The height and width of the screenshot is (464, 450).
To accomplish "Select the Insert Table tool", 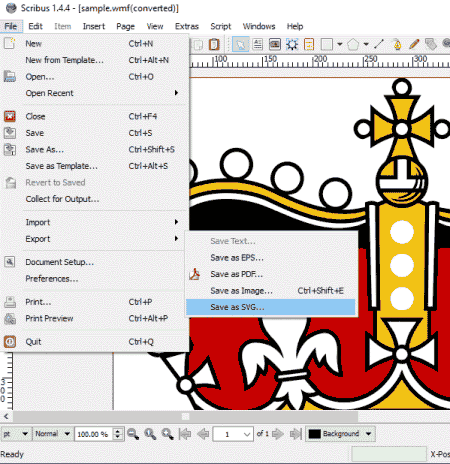I will click(309, 44).
